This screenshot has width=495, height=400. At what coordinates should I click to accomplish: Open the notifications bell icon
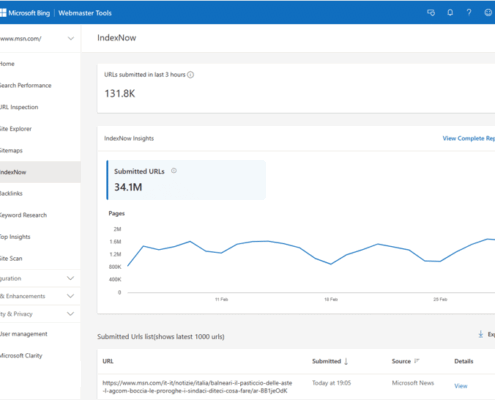tap(450, 13)
